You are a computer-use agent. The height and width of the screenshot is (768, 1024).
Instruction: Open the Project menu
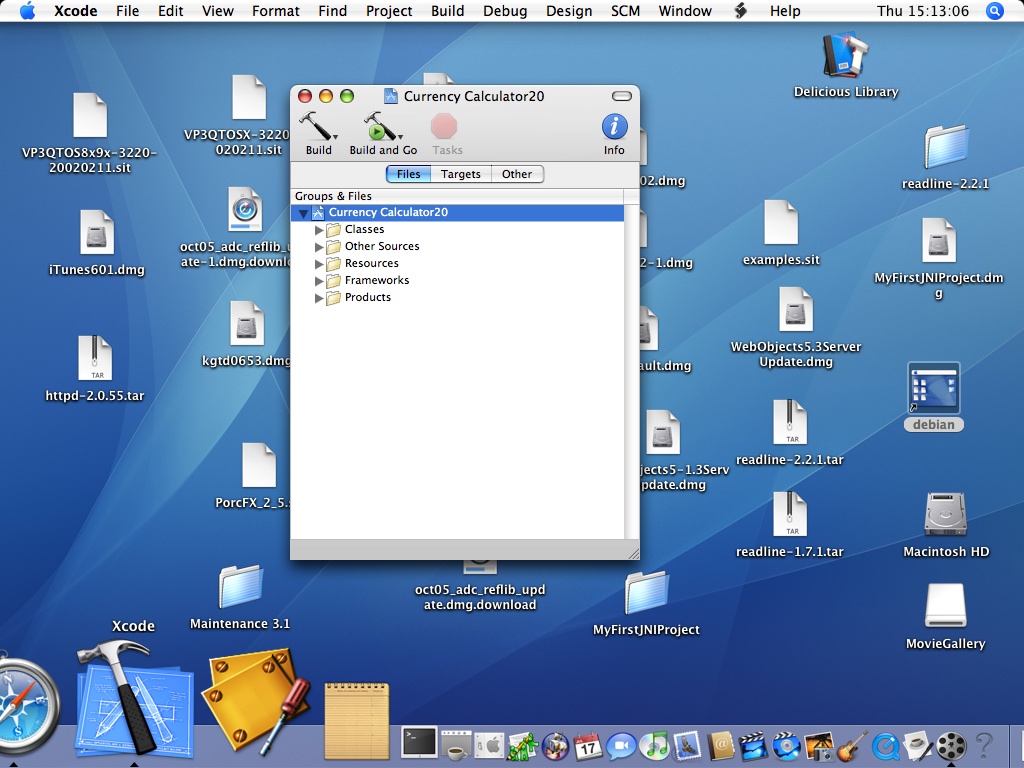click(x=389, y=10)
